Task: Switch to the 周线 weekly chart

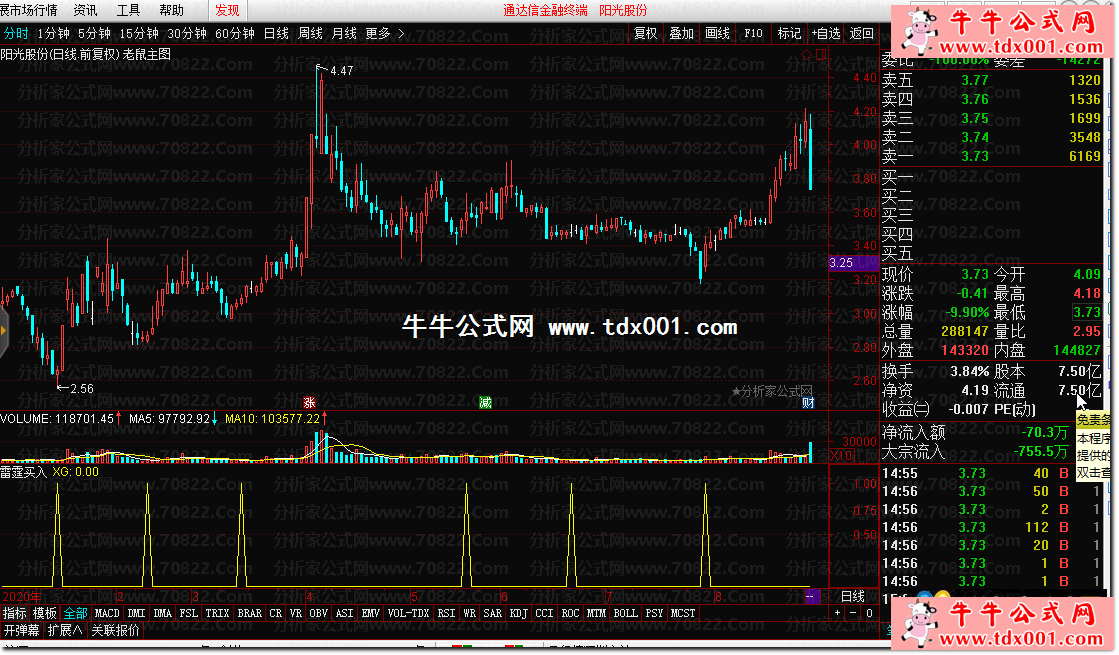Action: (x=310, y=34)
